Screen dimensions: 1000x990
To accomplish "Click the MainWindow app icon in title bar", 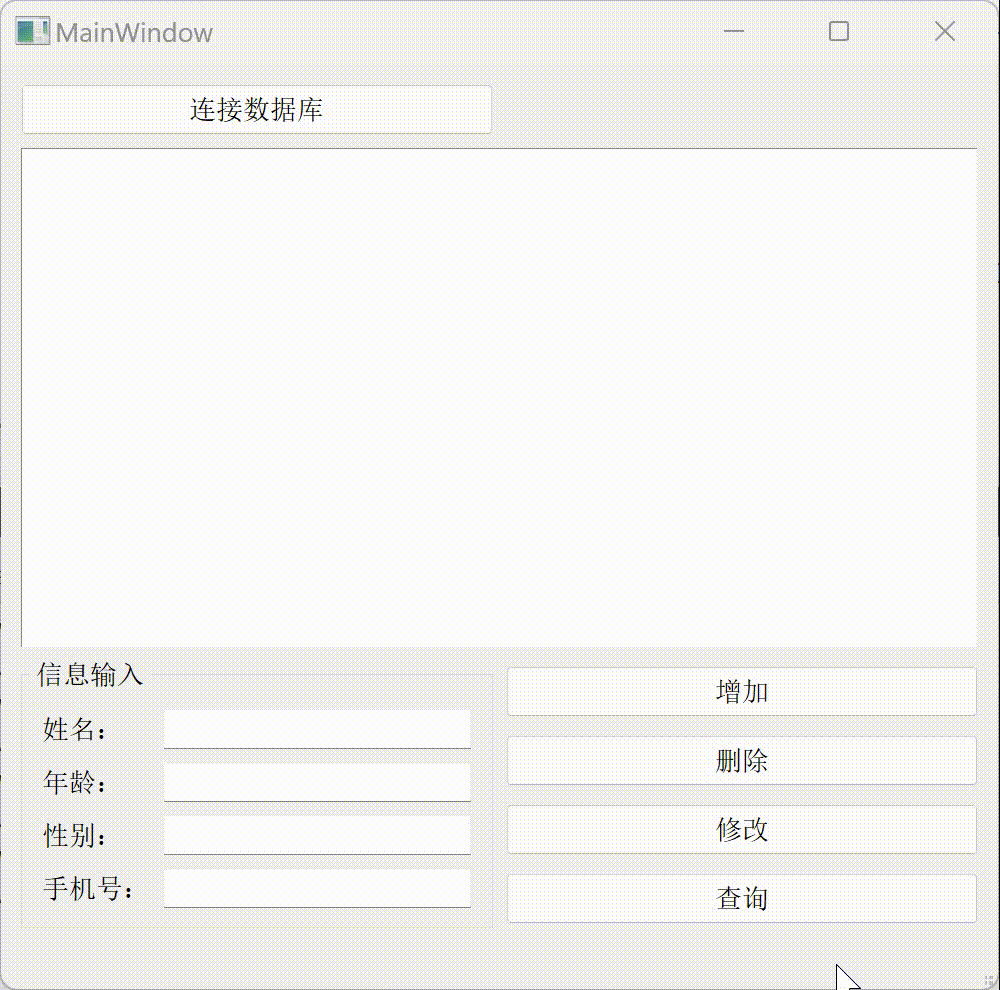I will point(33,31).
